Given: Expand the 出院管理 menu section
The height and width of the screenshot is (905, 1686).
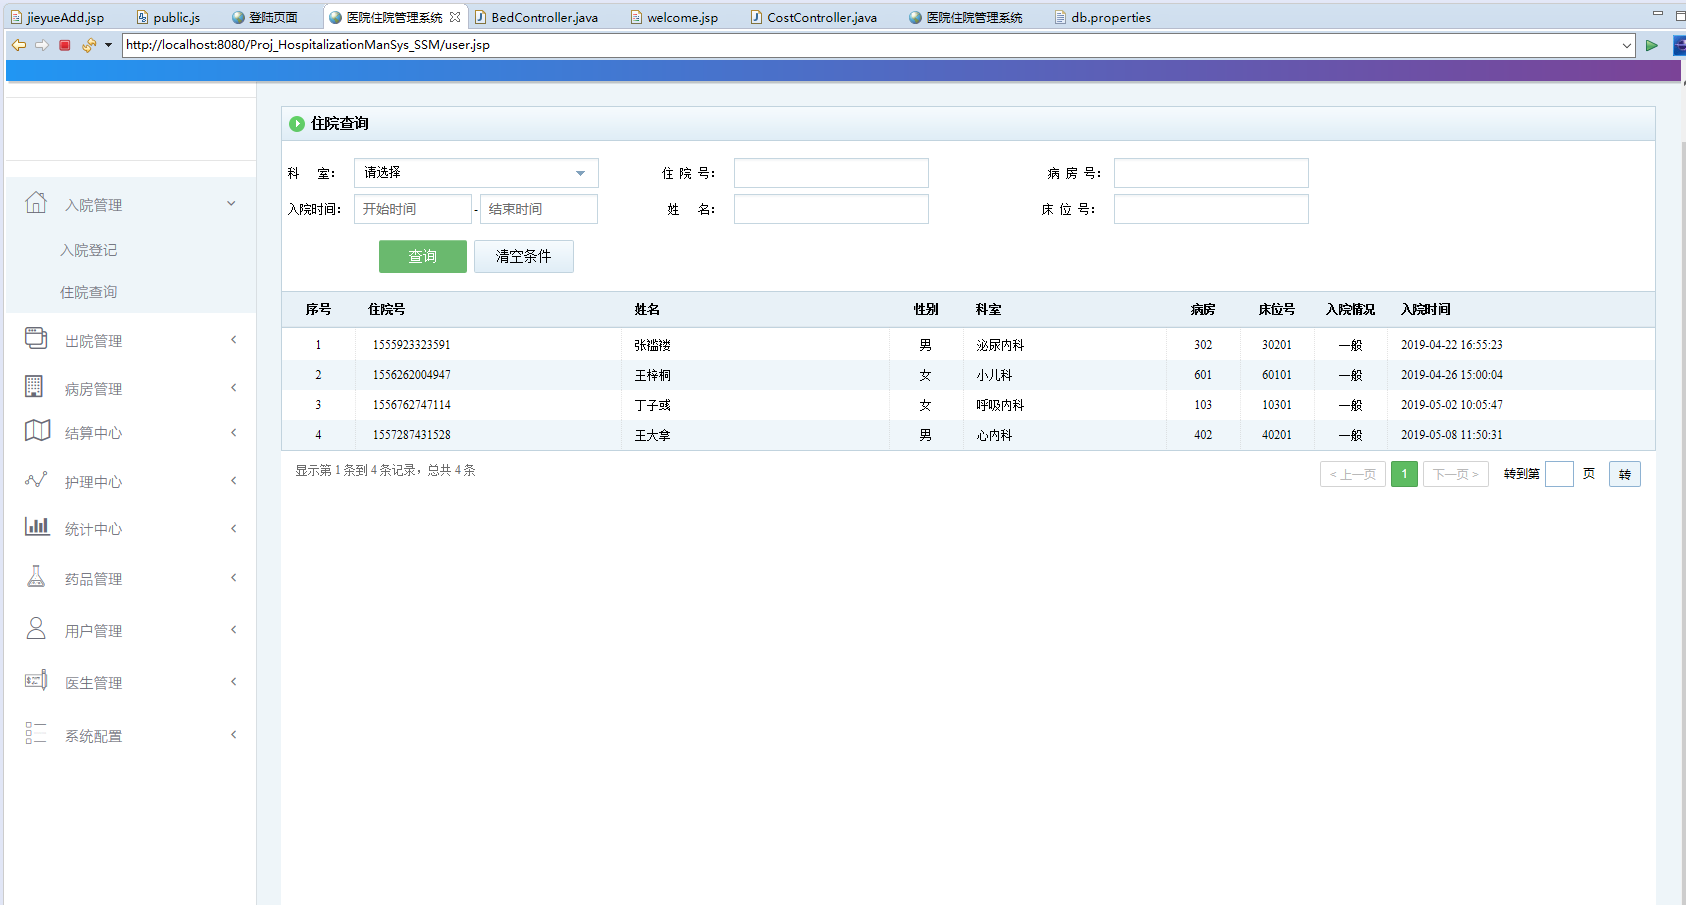Looking at the screenshot, I should (x=231, y=339).
